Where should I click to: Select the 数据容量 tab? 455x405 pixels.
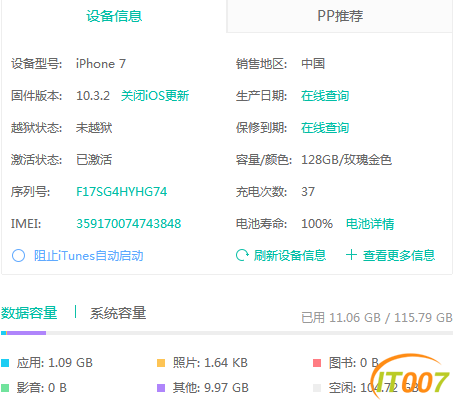[x=29, y=313]
